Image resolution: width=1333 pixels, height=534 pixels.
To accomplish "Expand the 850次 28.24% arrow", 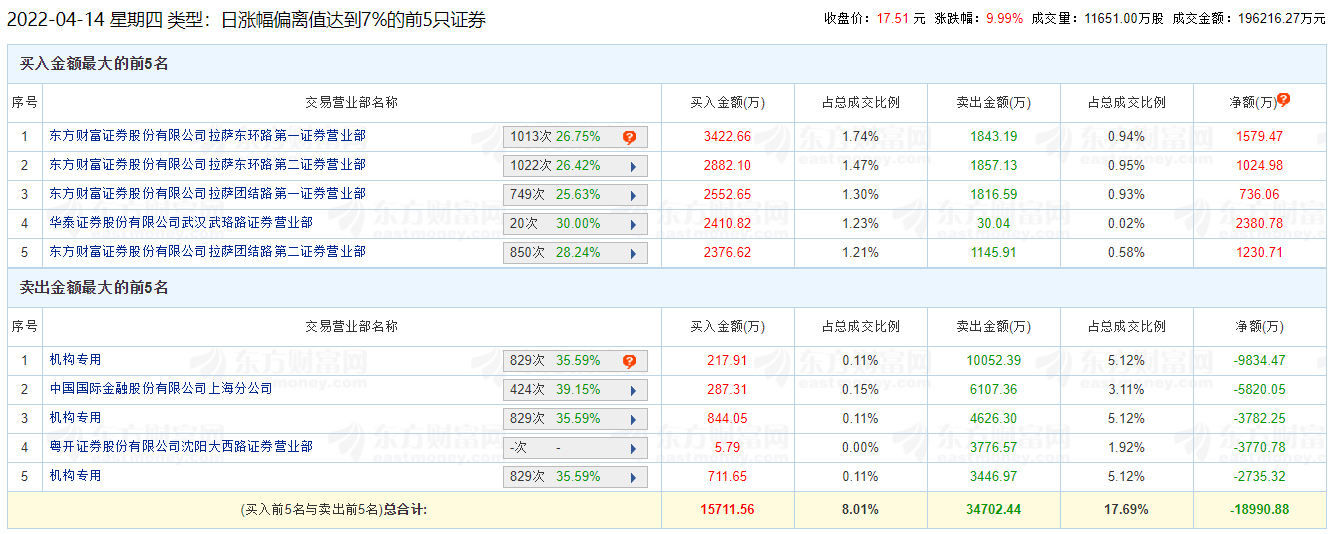I will click(633, 254).
